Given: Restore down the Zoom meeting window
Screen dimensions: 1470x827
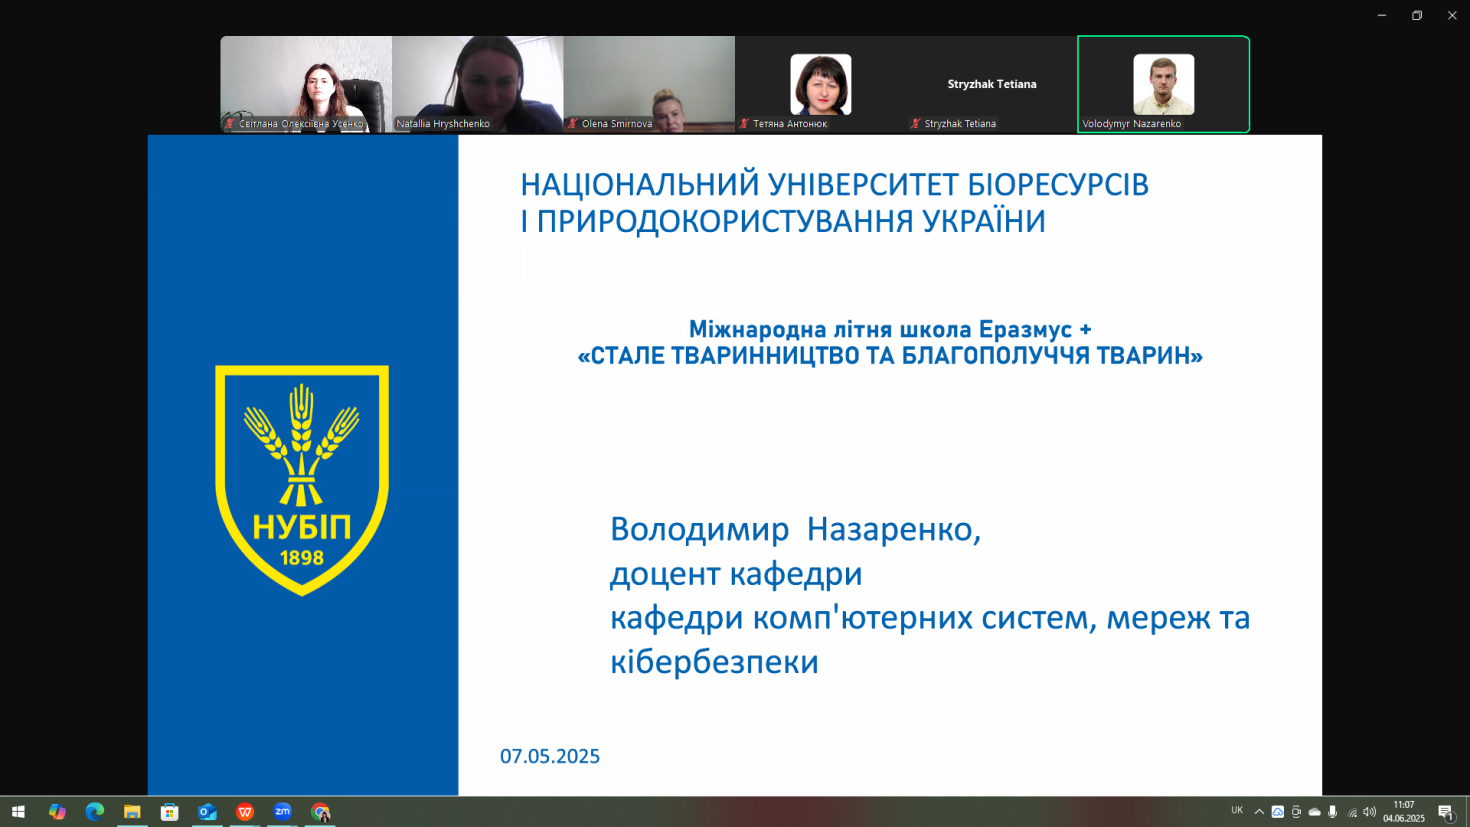Looking at the screenshot, I should [x=1417, y=15].
